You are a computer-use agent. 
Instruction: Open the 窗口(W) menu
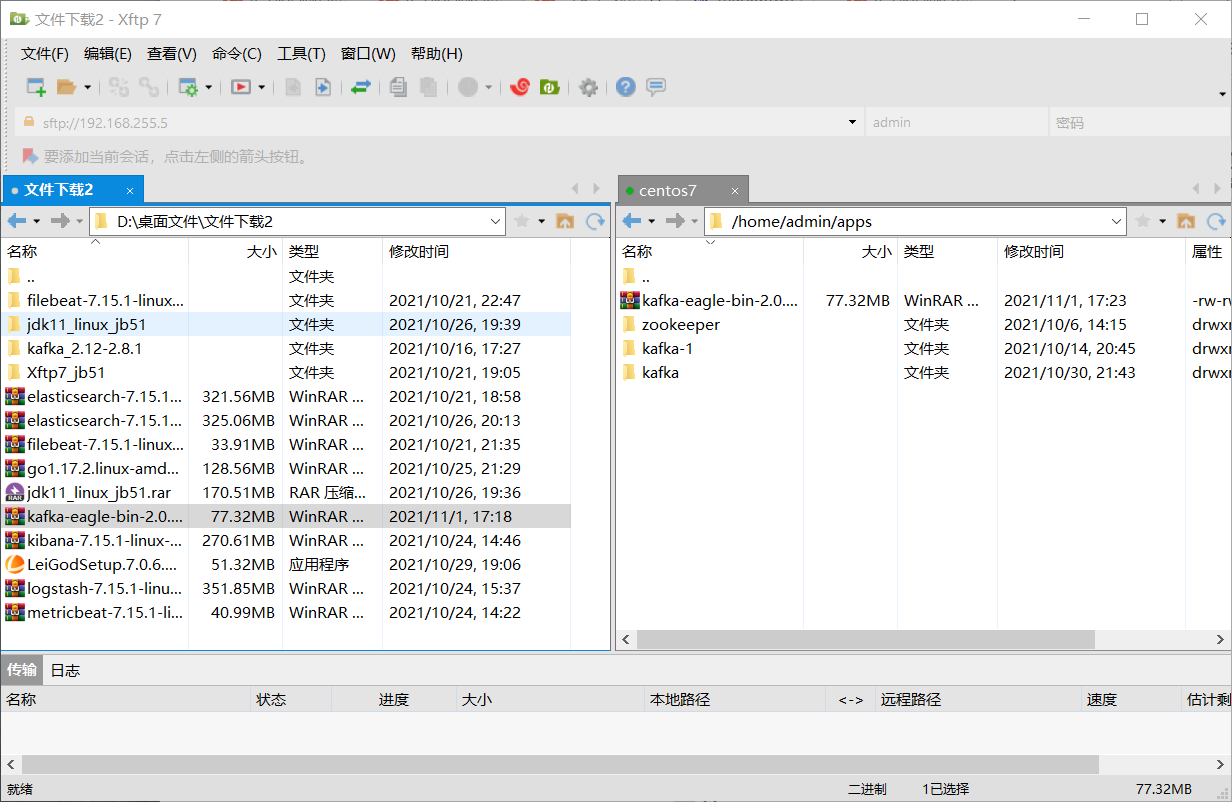point(368,54)
